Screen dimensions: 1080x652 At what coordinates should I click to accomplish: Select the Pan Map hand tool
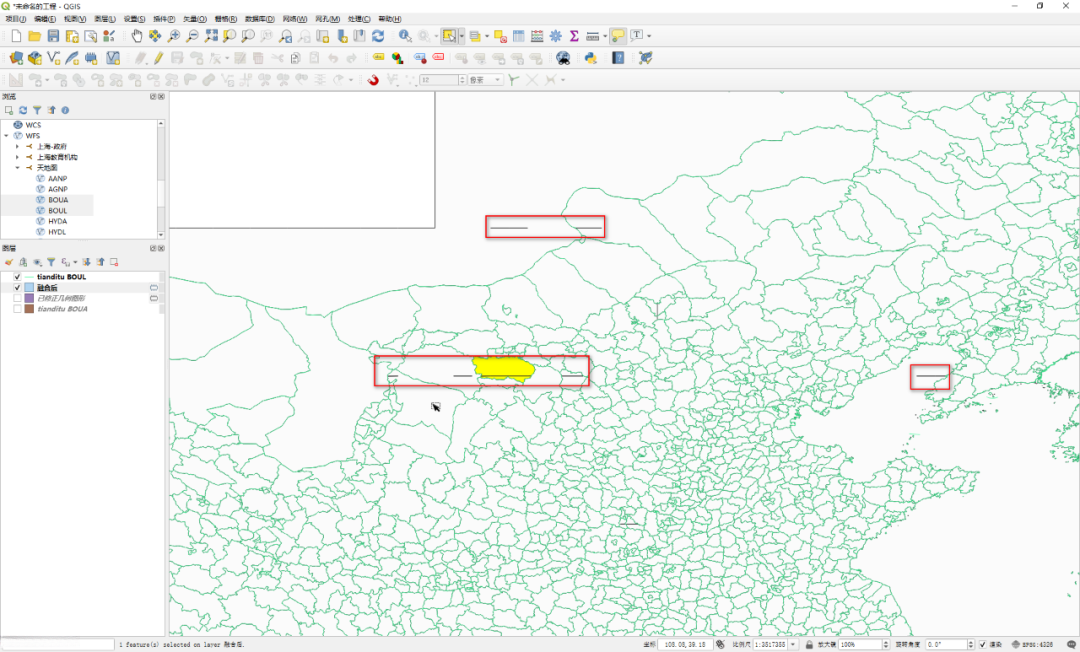(x=137, y=36)
